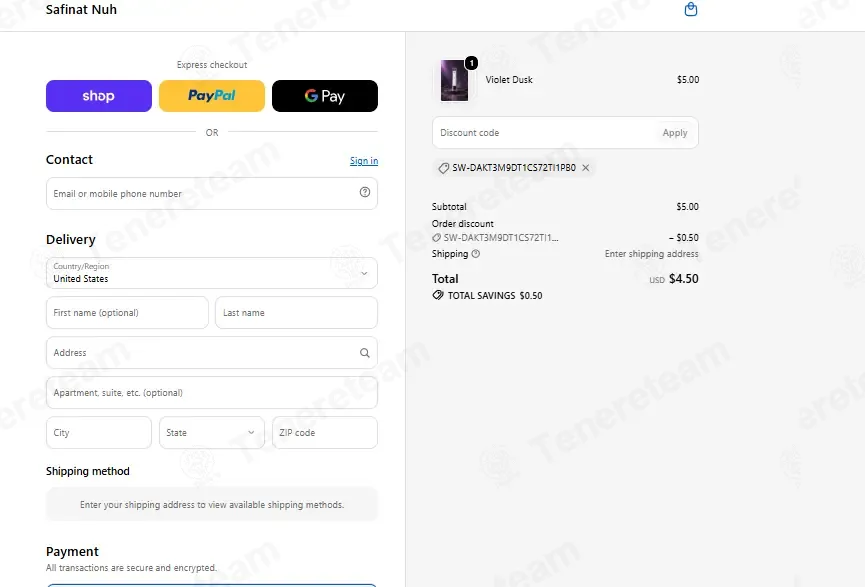Click into the Address field

pos(212,353)
